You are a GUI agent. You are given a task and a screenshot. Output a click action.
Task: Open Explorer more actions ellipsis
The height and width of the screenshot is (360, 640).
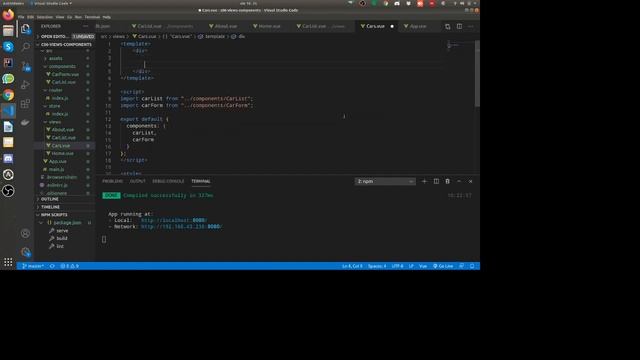pyautogui.click(x=85, y=26)
